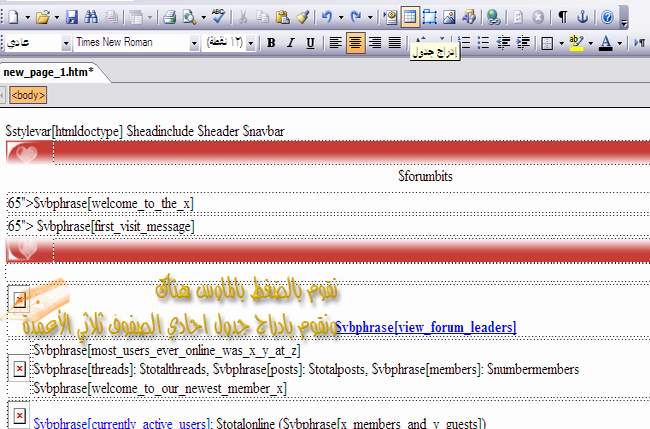Viewport: 650px width, 429px height.
Task: Follow the $vbphrase[view_forum_leaders] link
Action: tap(425, 327)
